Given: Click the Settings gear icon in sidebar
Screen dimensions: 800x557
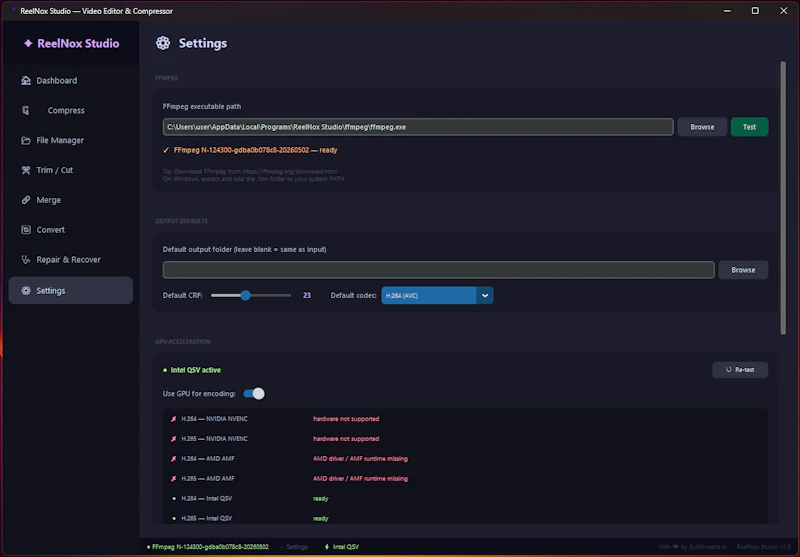Looking at the screenshot, I should tap(26, 291).
